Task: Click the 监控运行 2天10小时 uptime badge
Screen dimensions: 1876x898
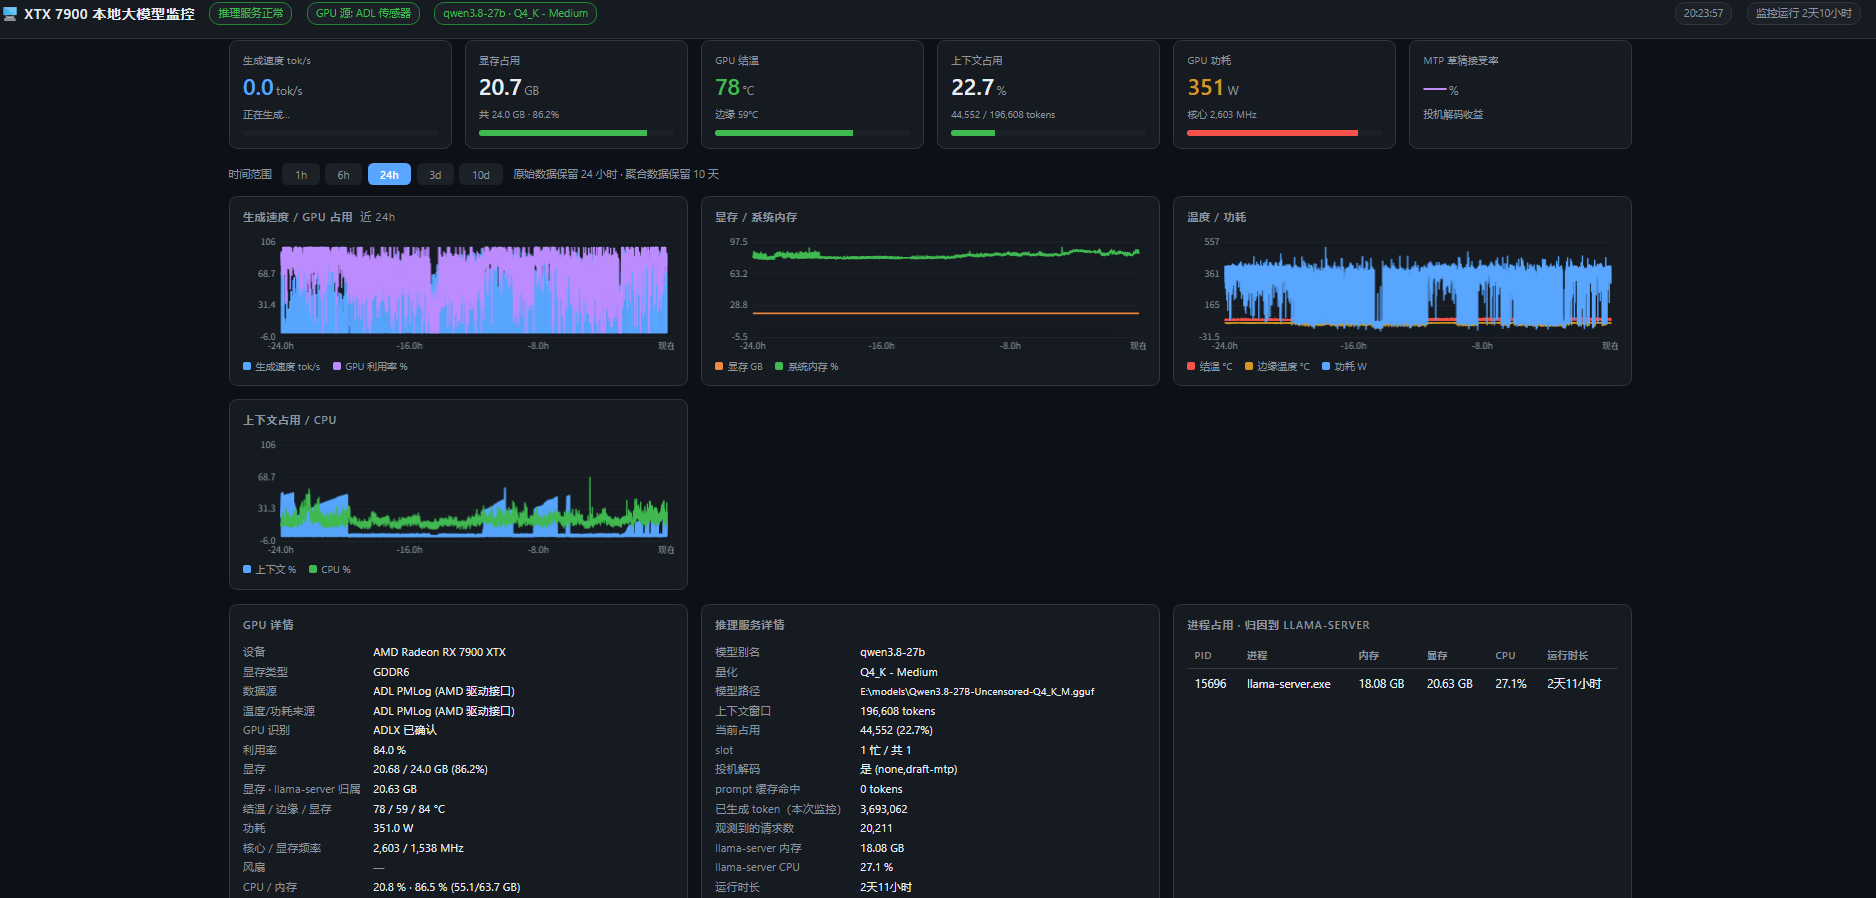Action: tap(1803, 13)
